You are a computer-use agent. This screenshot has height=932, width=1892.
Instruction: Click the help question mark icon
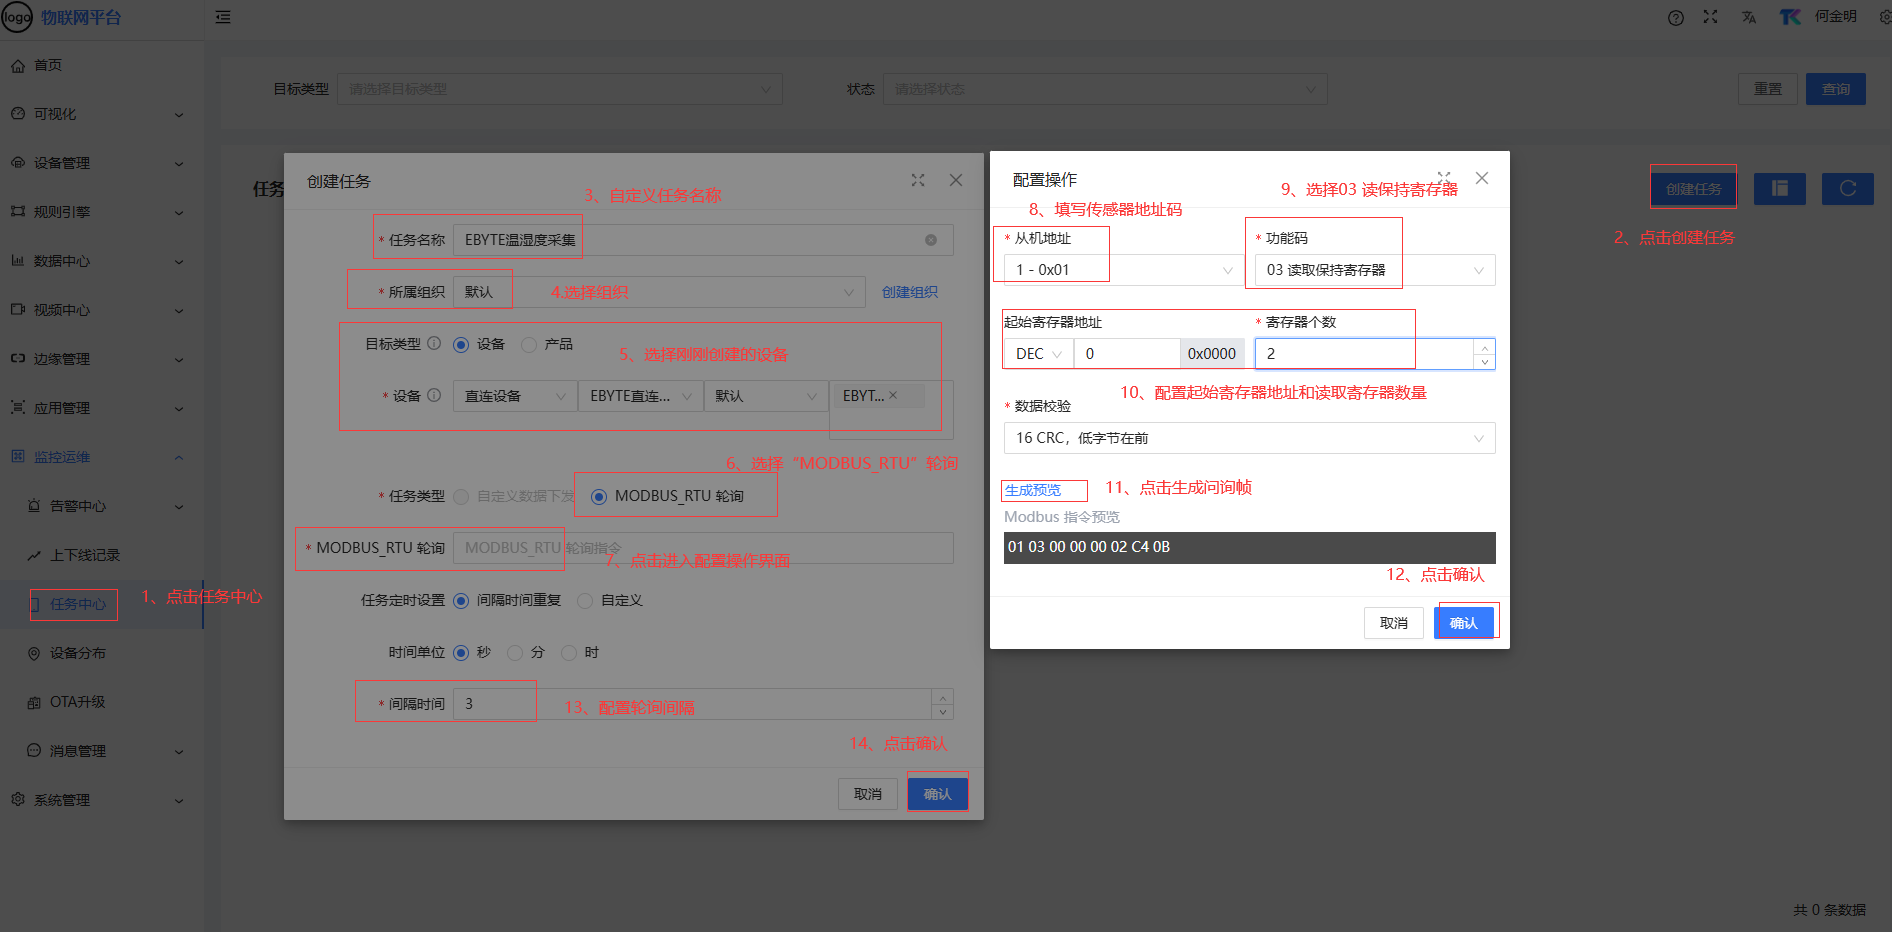point(1676,18)
